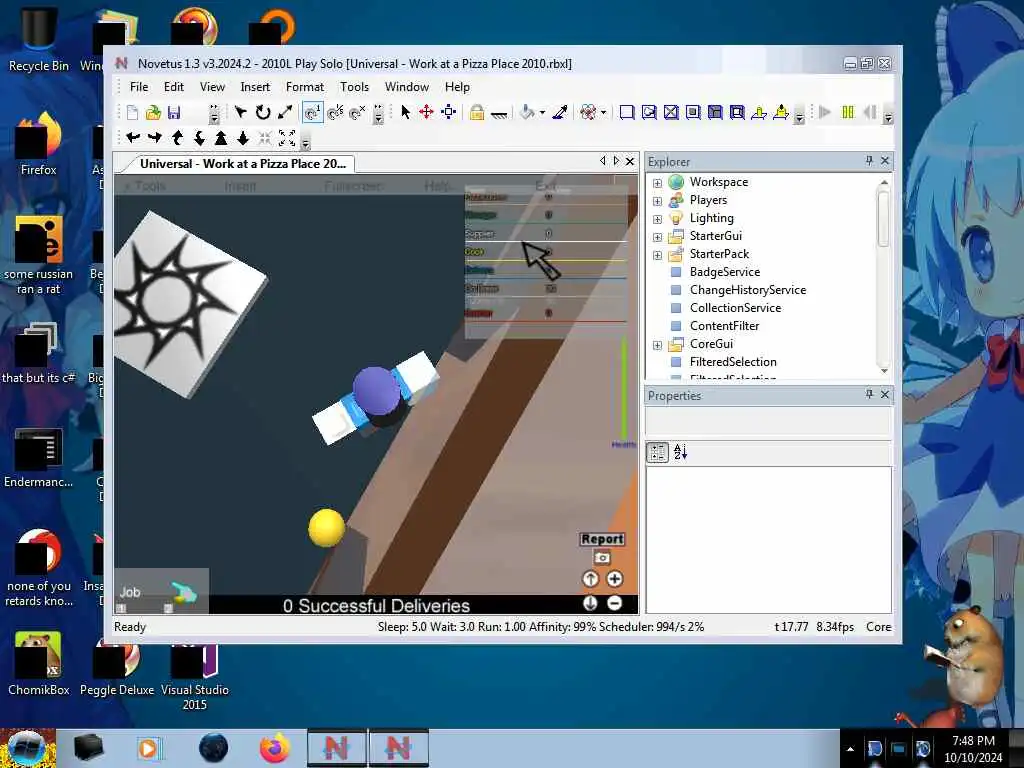The height and width of the screenshot is (768, 1024).
Task: Click the material atom icon
Action: click(x=588, y=112)
